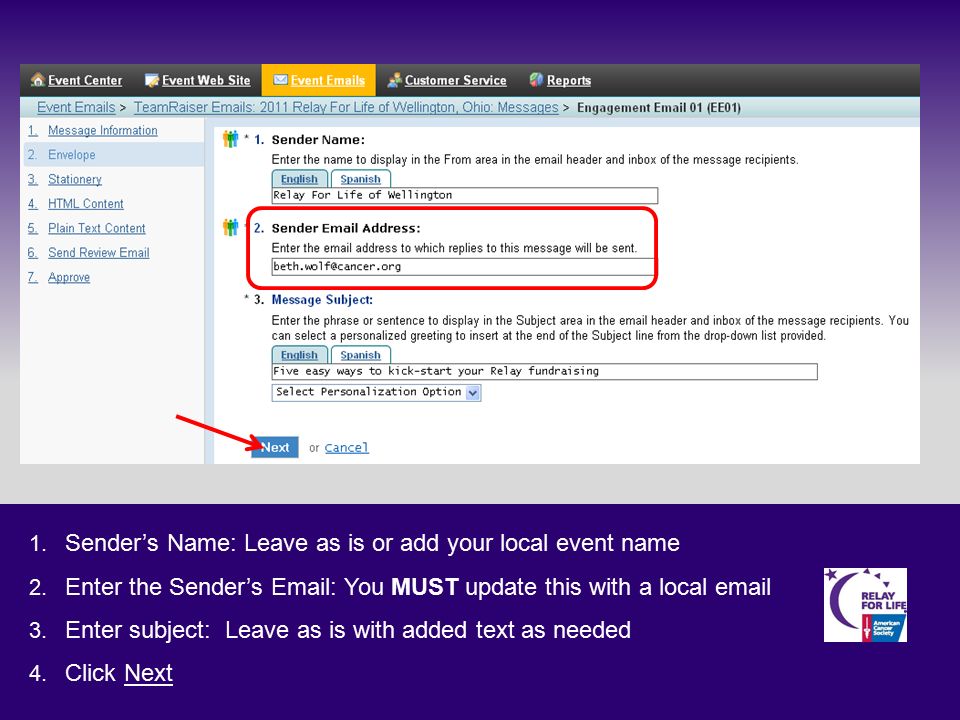
Task: Click the Cancel link
Action: tap(347, 448)
